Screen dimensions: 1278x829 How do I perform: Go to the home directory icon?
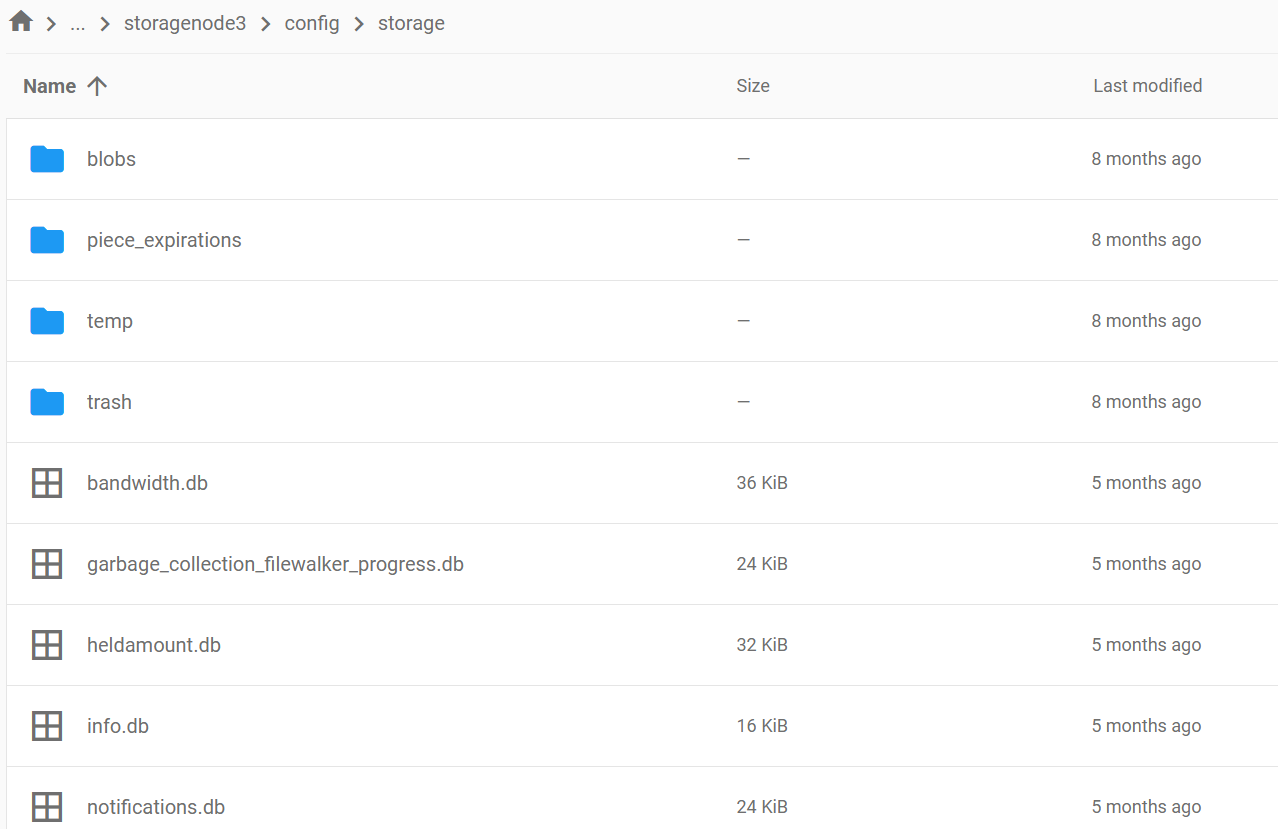(21, 22)
